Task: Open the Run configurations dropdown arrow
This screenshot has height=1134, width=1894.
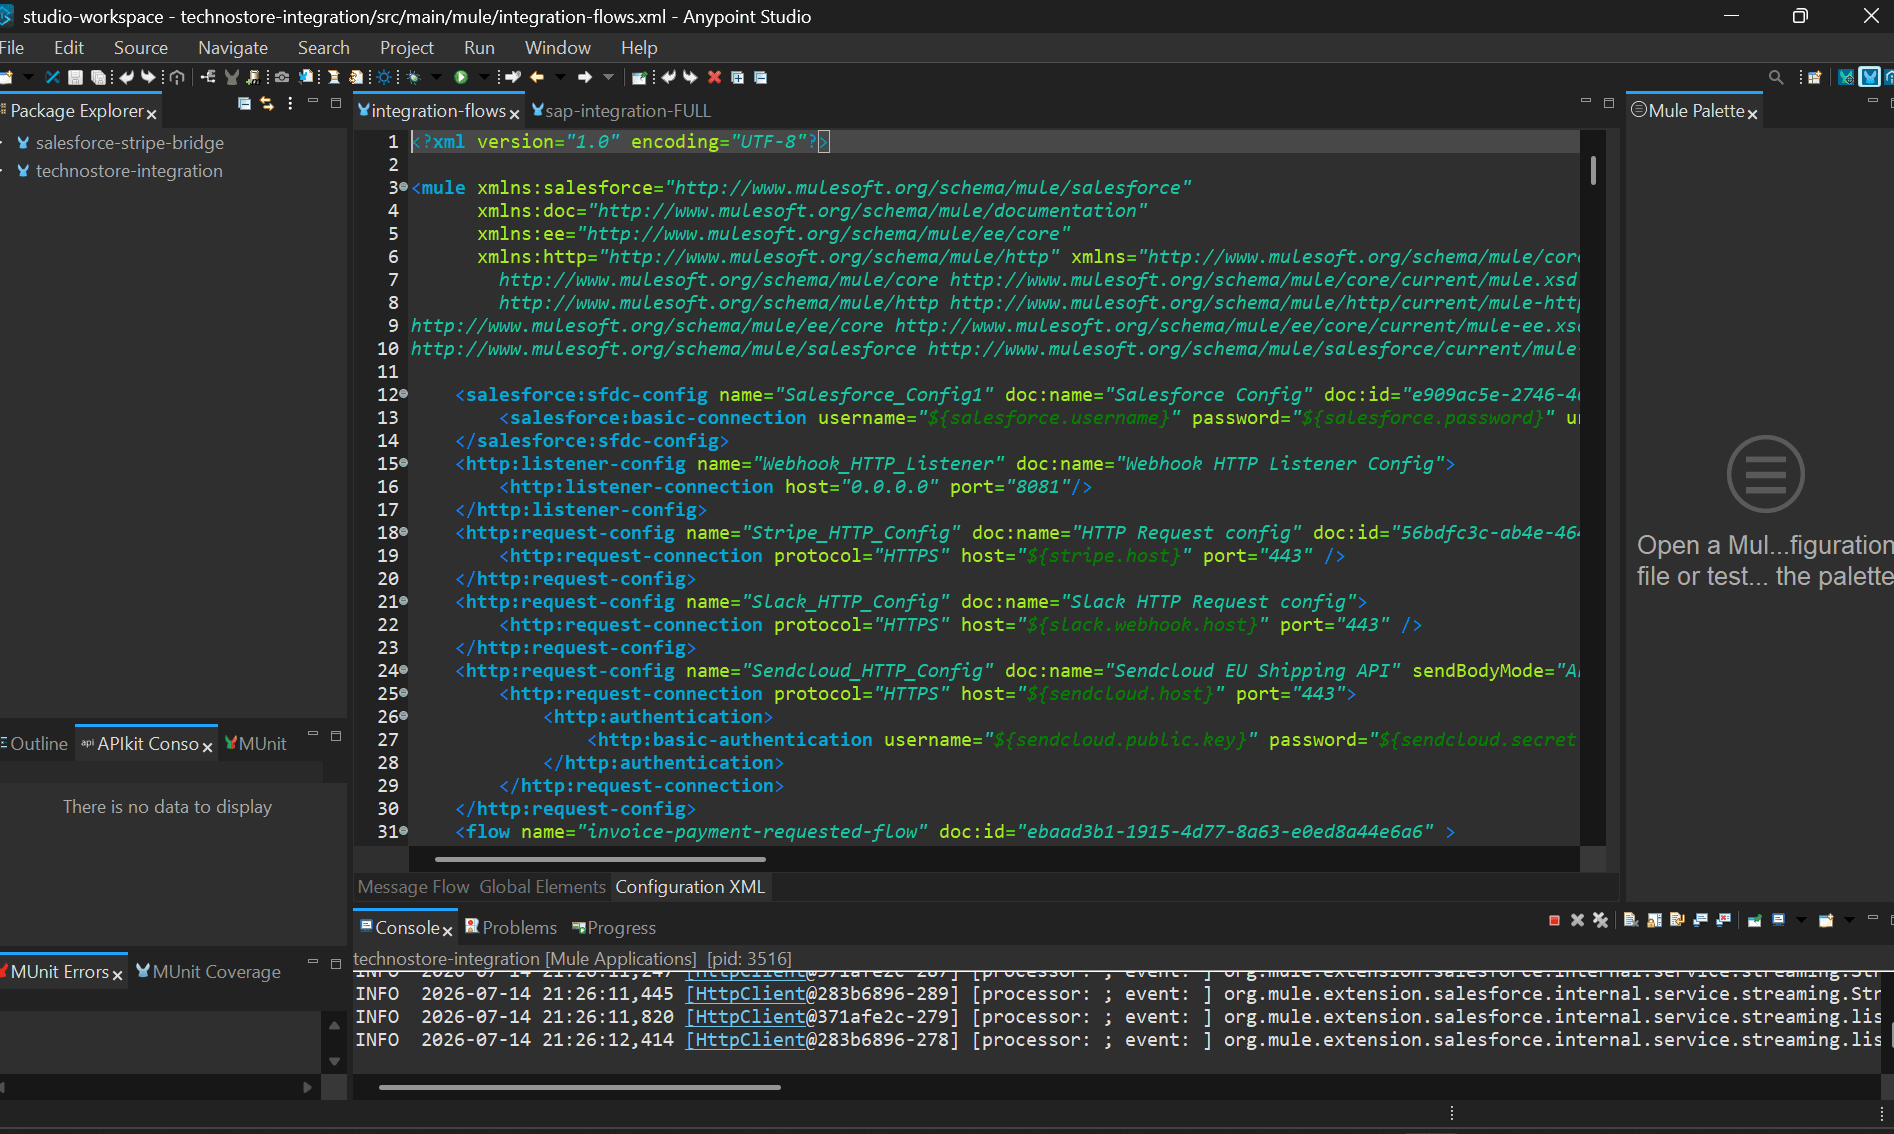Action: point(484,77)
